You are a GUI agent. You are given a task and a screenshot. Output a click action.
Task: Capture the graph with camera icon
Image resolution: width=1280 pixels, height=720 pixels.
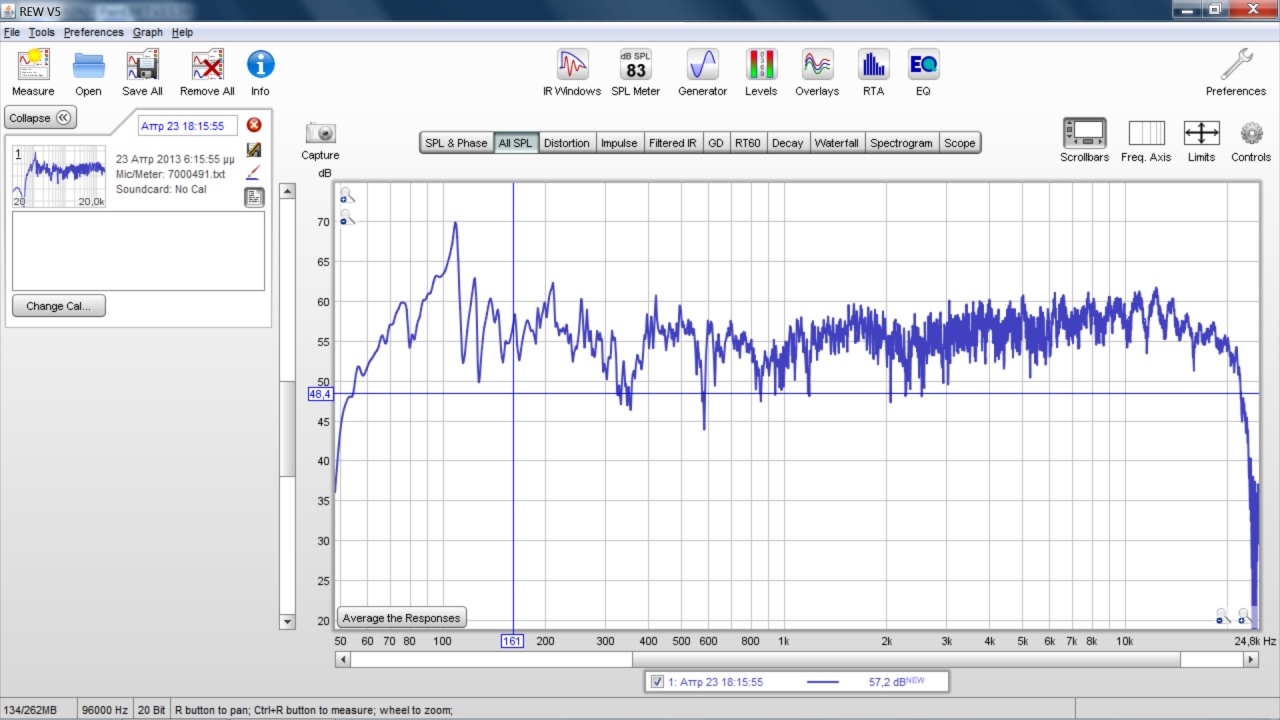pos(320,134)
